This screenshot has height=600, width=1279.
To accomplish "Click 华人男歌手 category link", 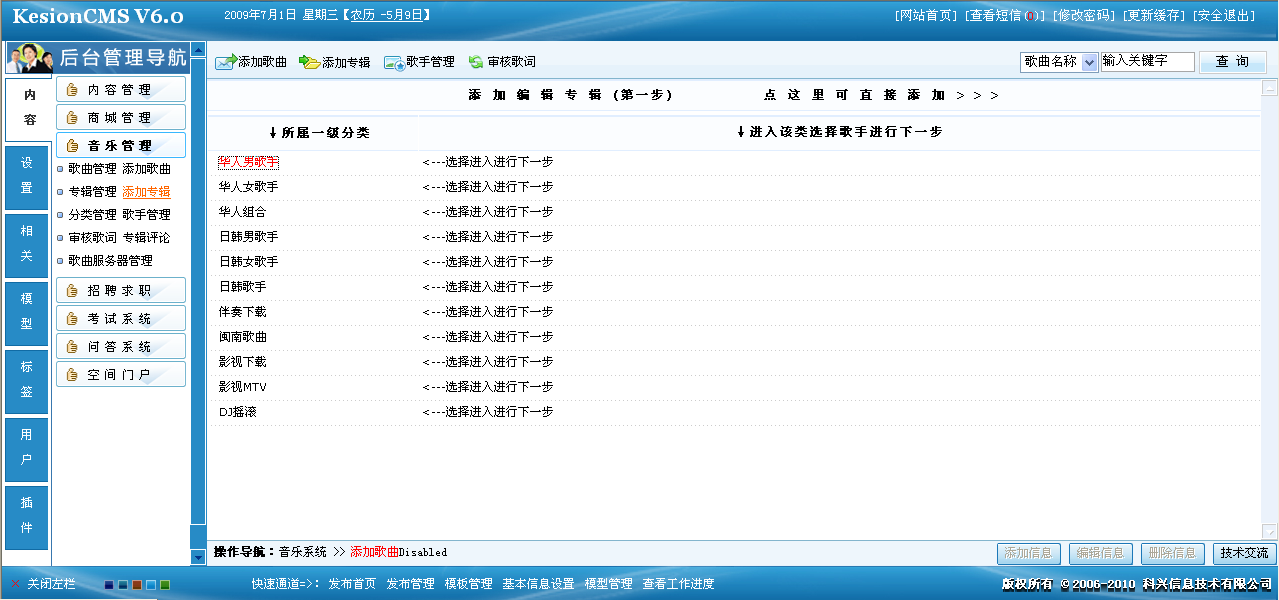I will pyautogui.click(x=248, y=161).
